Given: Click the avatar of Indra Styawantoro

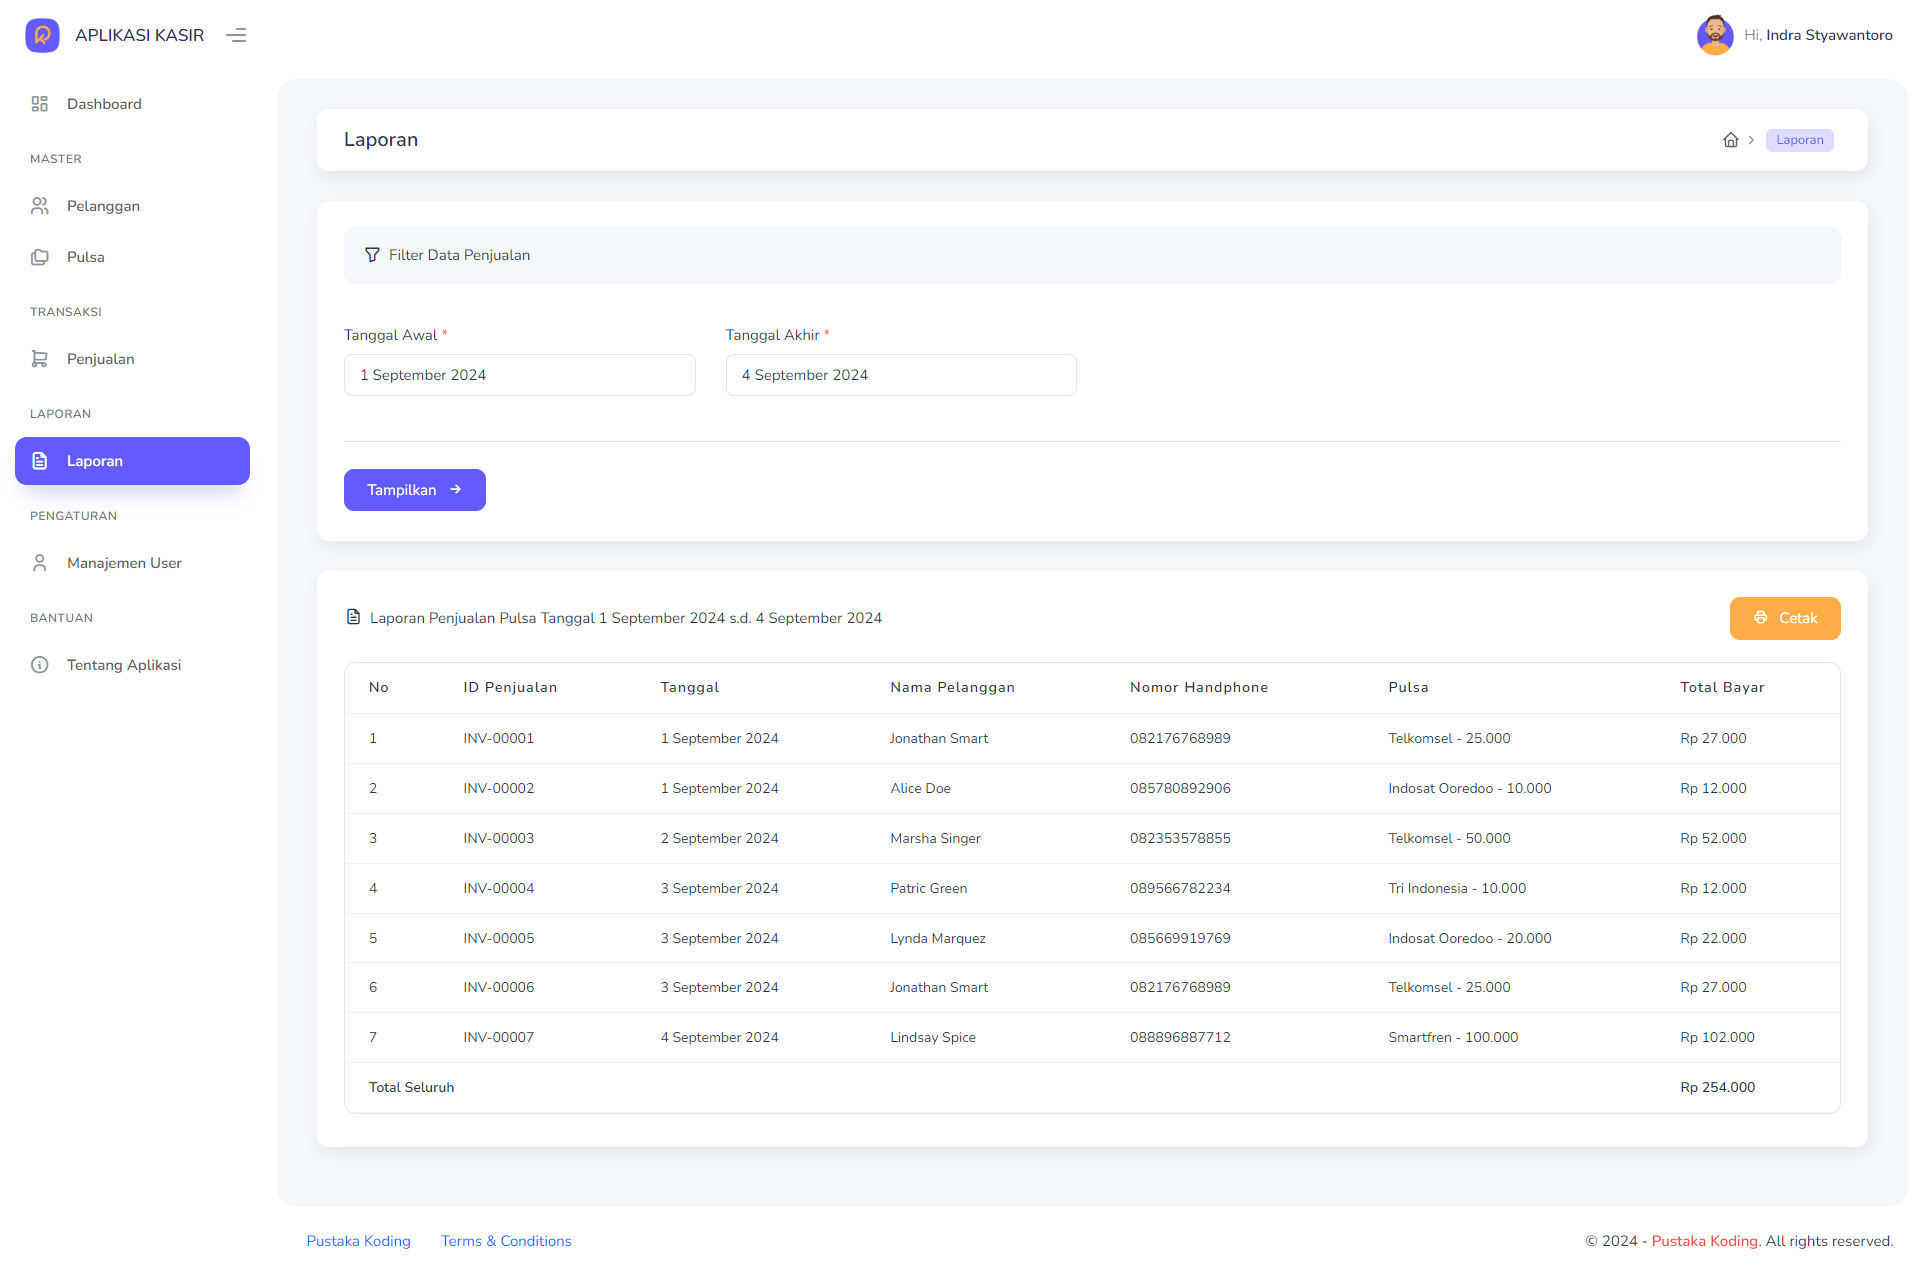Looking at the screenshot, I should click(1715, 35).
